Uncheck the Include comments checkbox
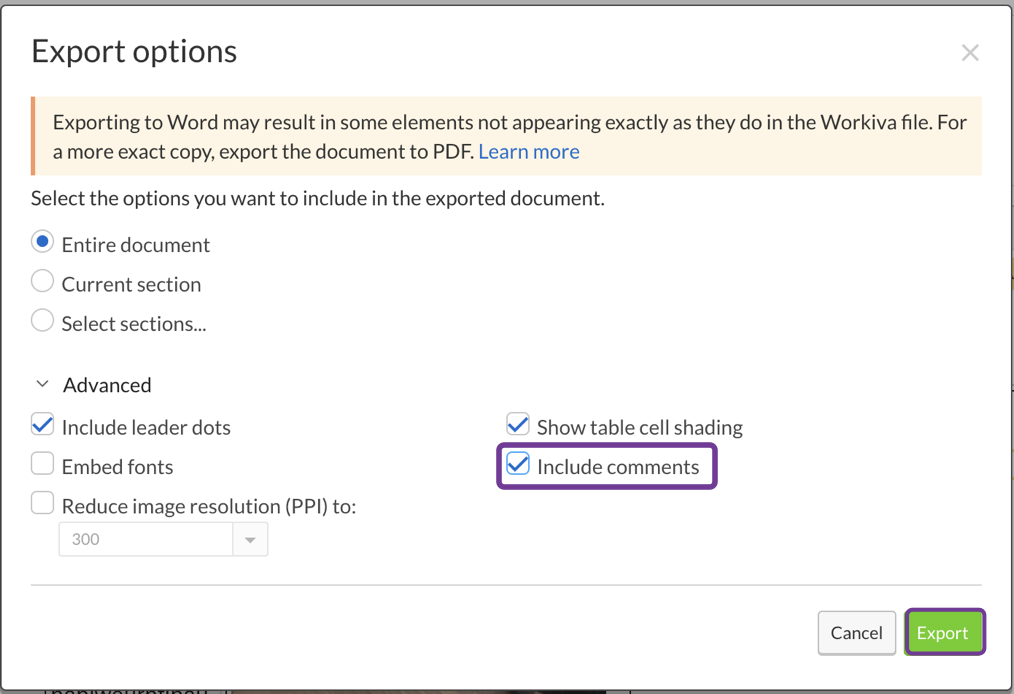 point(518,465)
